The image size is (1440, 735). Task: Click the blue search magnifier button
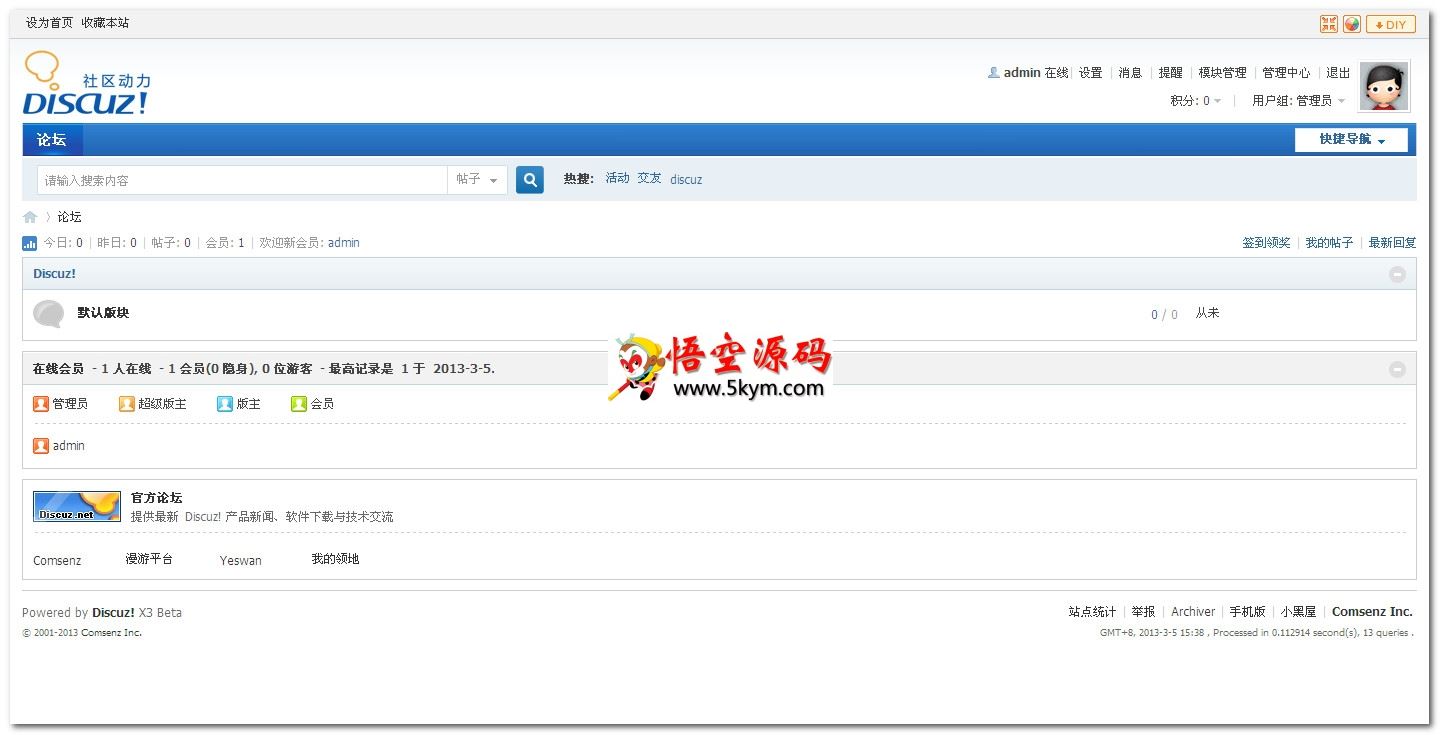point(530,180)
